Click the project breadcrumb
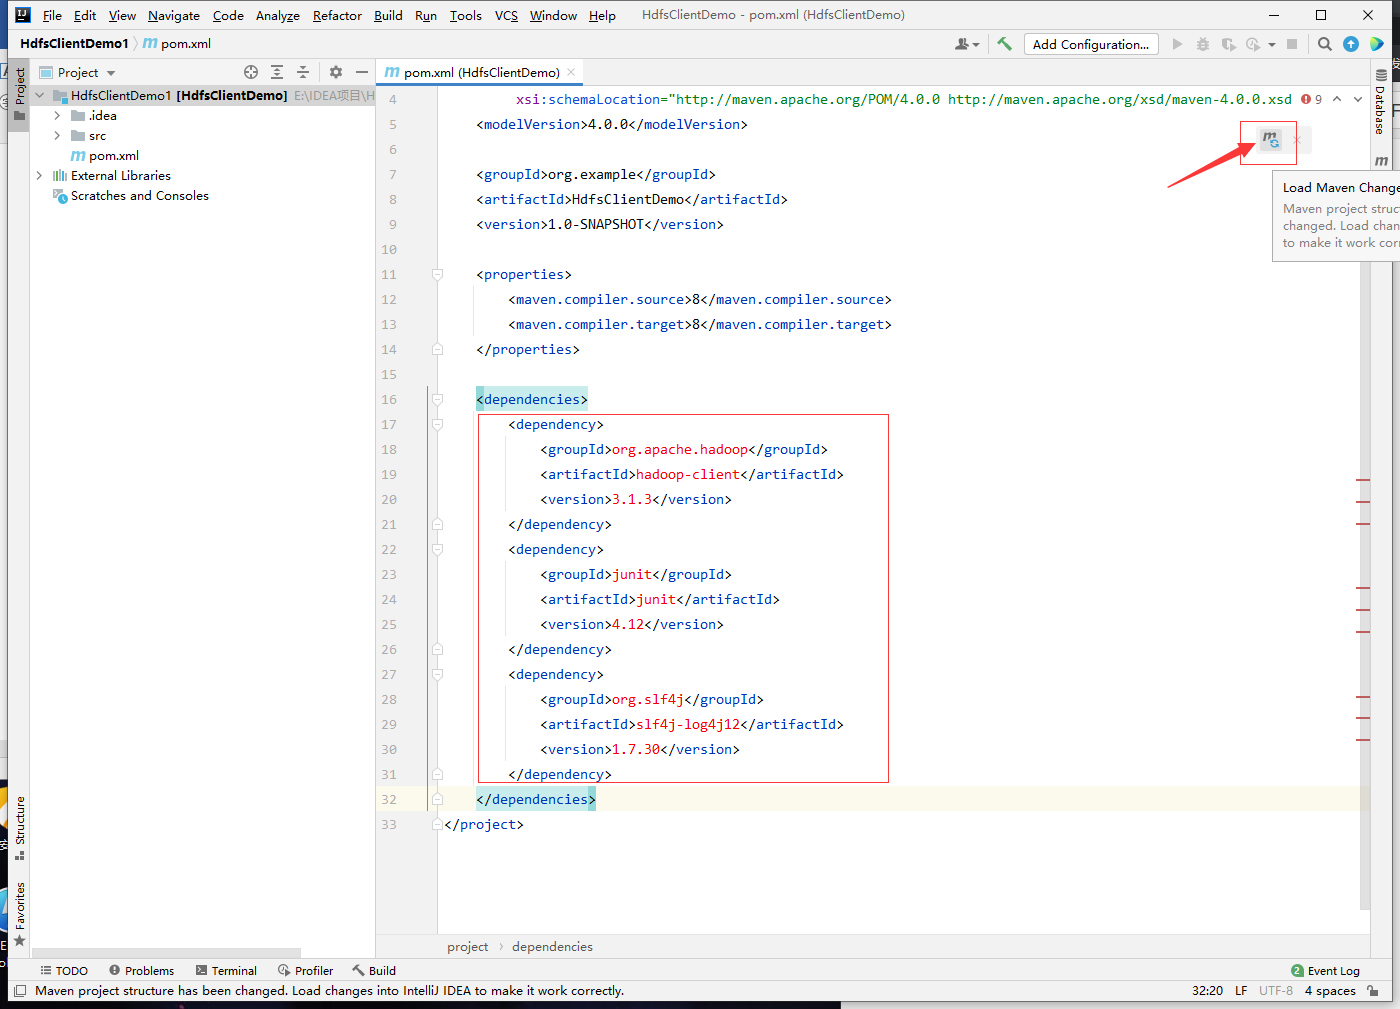Image resolution: width=1400 pixels, height=1009 pixels. (467, 947)
